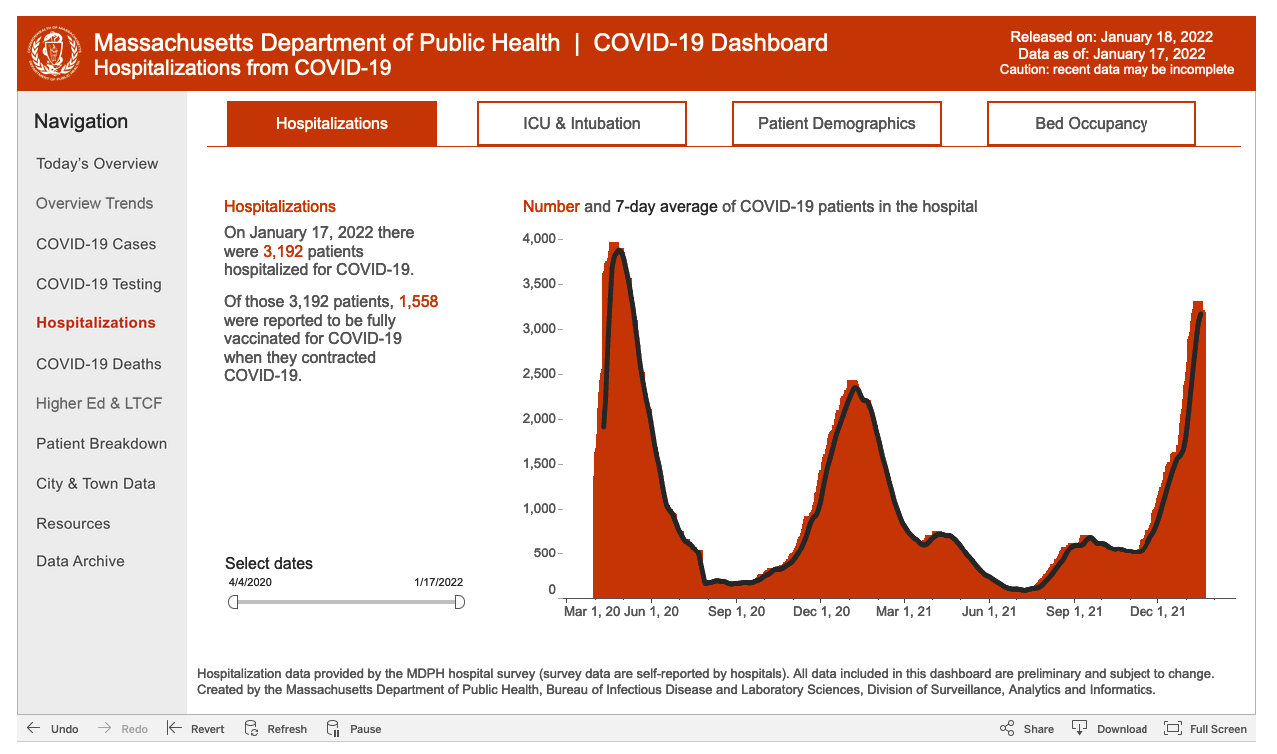Open City & Town Data page
Screen dimensions: 1277x754
[x=96, y=483]
